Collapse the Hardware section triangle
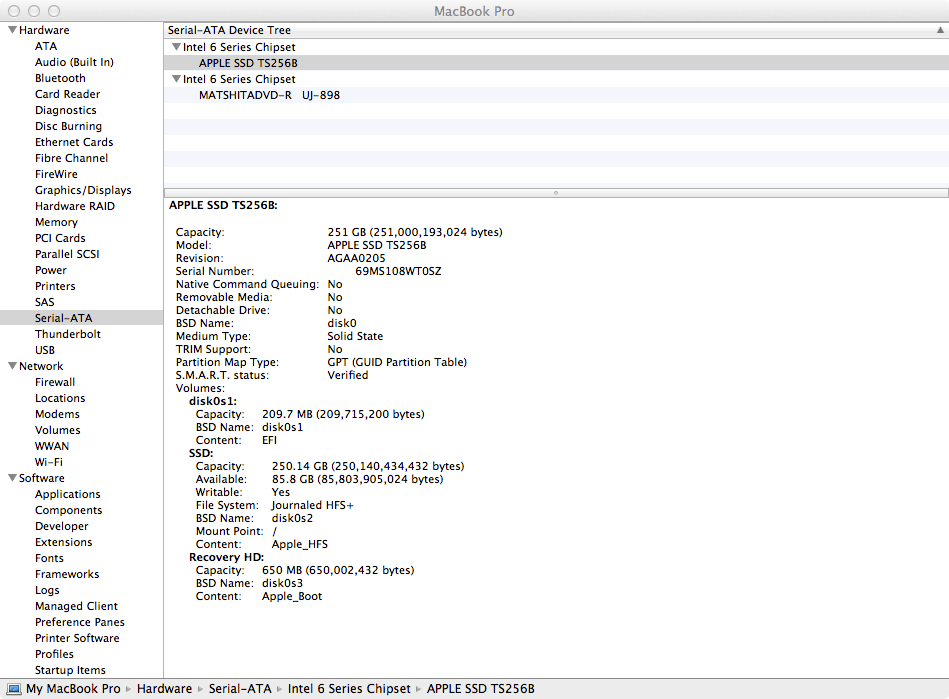Image resolution: width=949 pixels, height=699 pixels. 11,30
